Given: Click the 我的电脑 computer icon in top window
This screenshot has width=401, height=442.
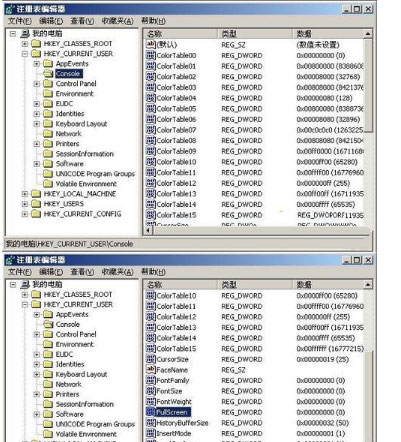Looking at the screenshot, I should click(x=25, y=33).
